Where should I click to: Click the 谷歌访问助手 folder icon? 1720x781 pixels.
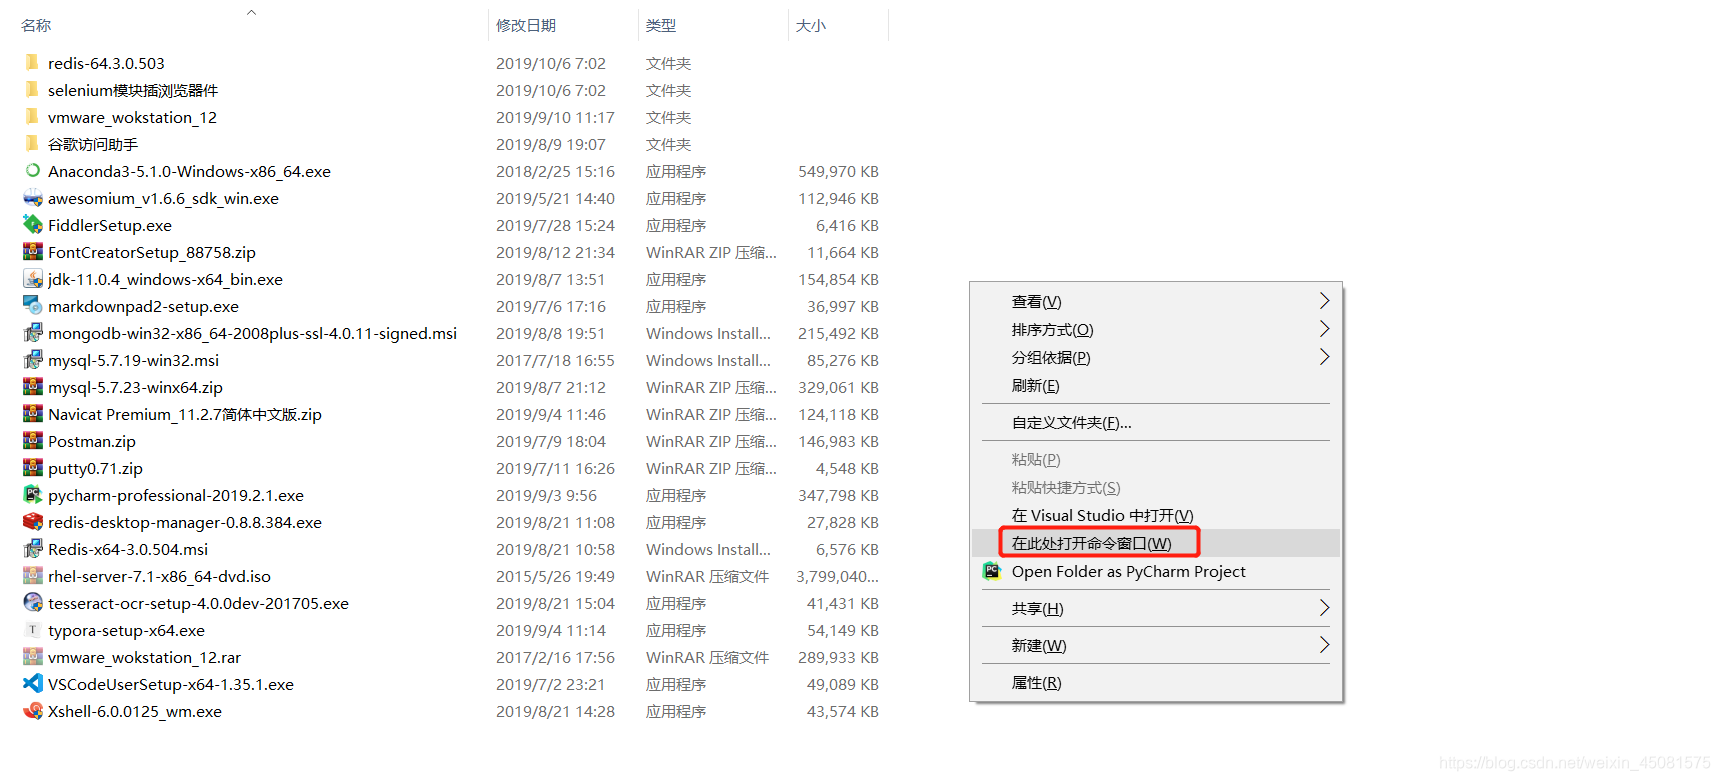(x=32, y=143)
